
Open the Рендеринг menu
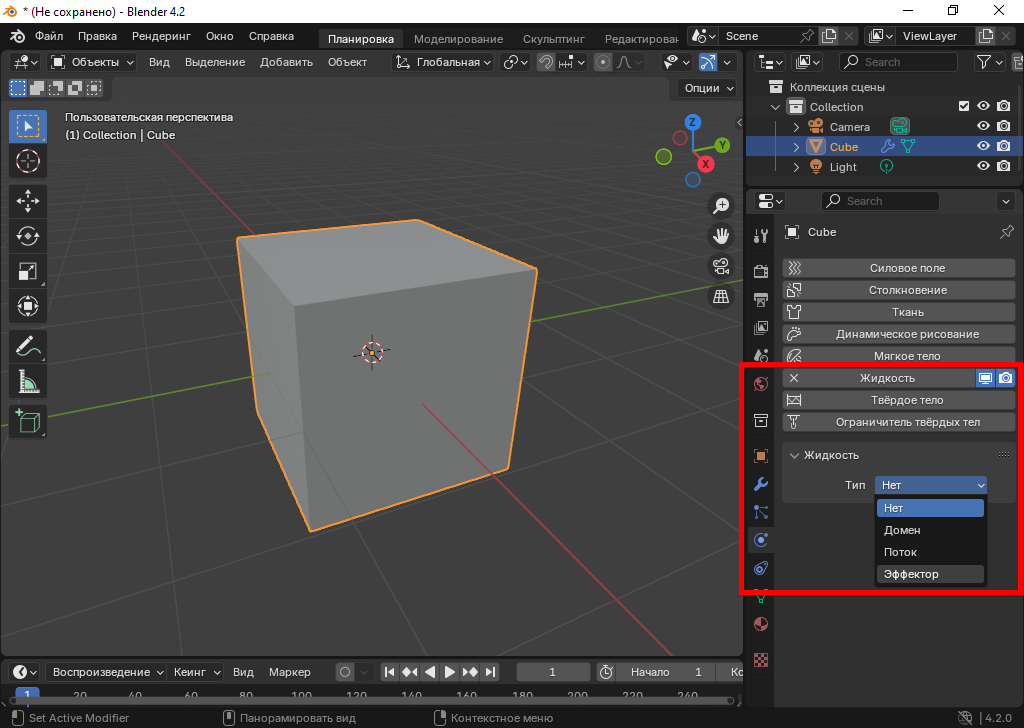tap(161, 36)
